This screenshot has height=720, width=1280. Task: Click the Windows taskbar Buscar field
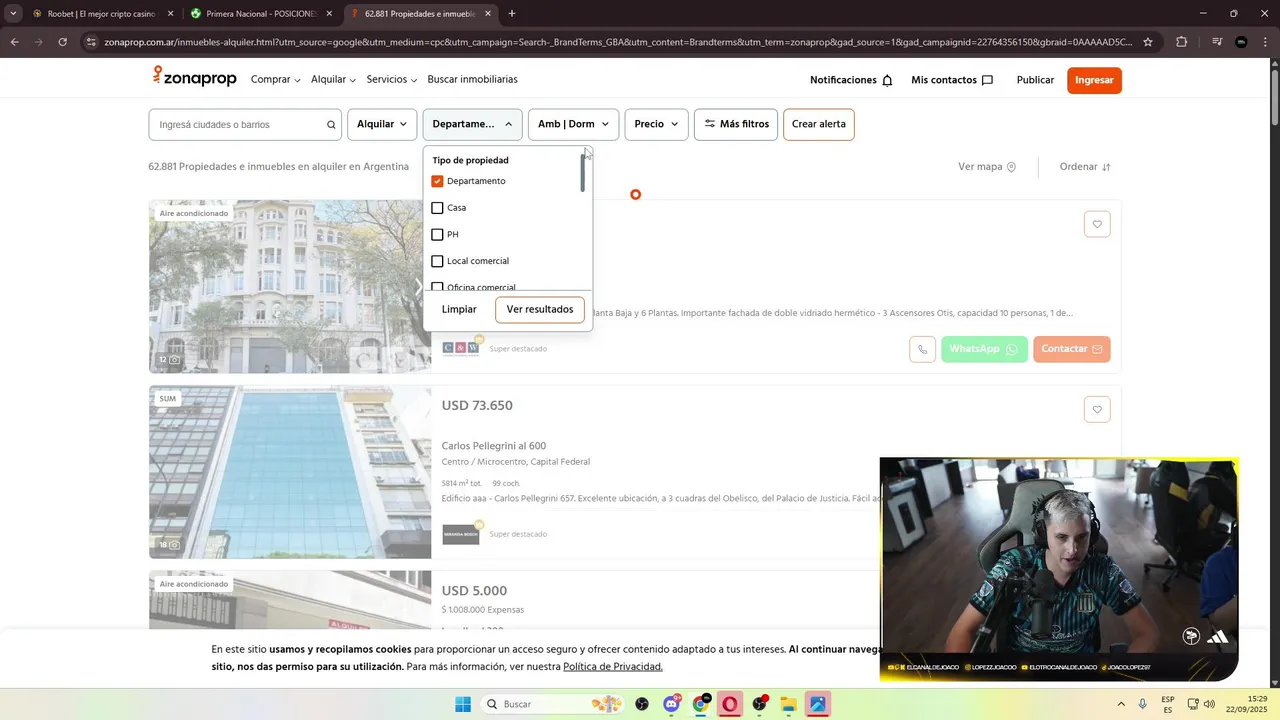553,704
